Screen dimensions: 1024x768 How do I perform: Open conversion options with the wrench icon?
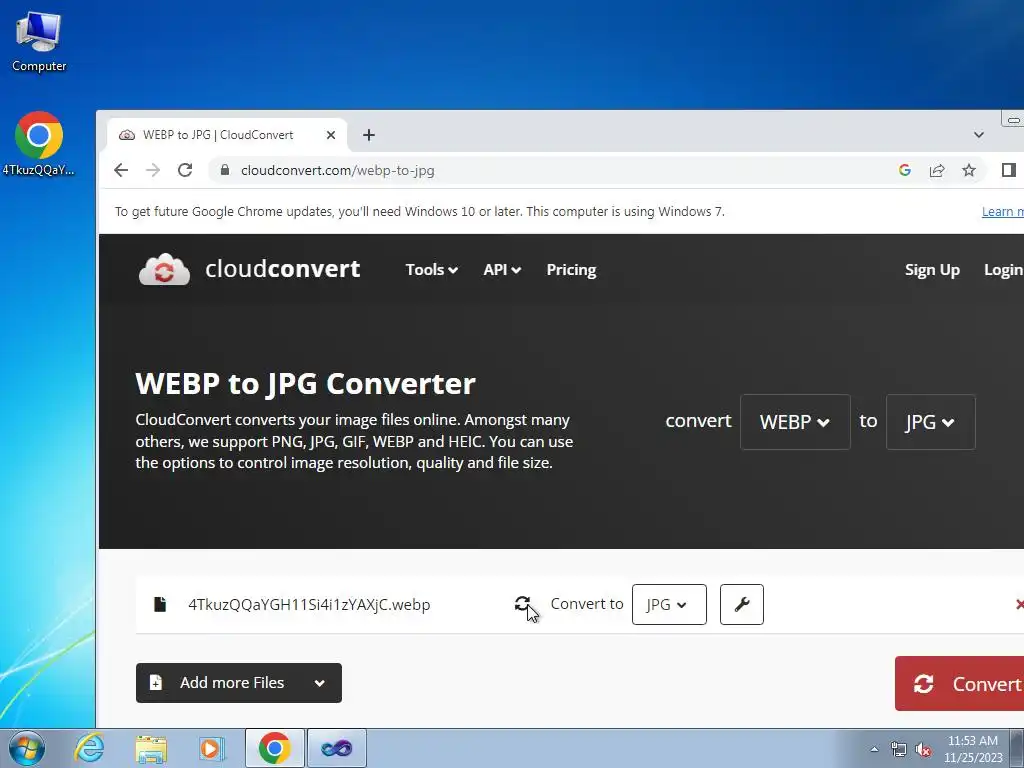coord(742,605)
